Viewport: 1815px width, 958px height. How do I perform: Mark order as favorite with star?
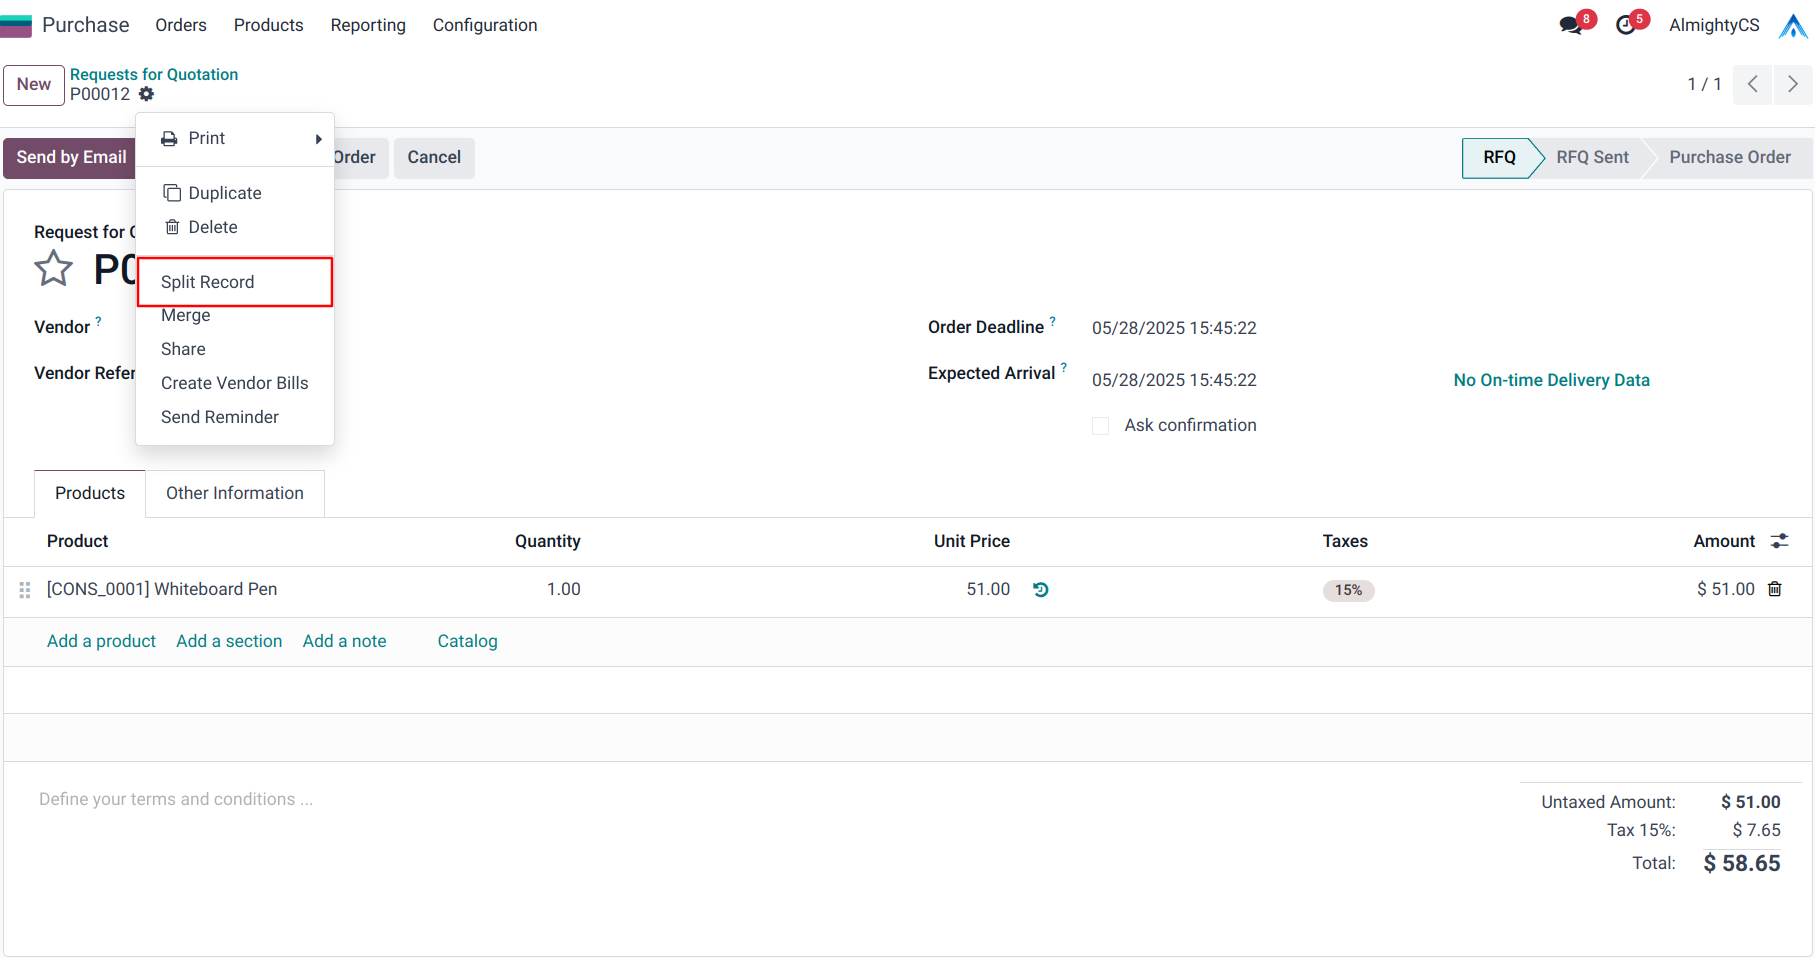[54, 269]
